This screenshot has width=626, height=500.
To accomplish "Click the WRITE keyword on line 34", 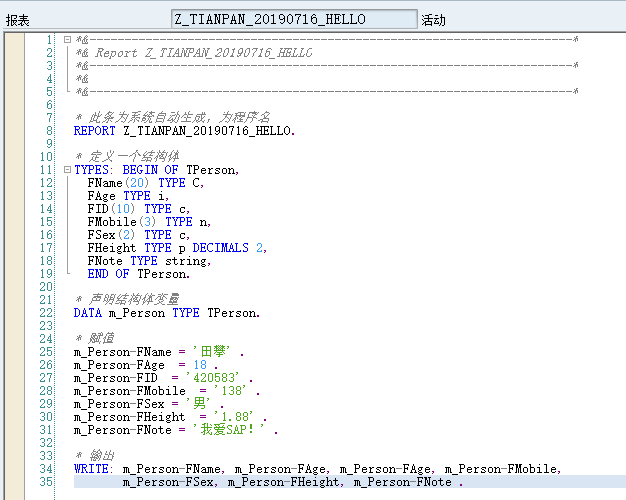I will click(91, 469).
